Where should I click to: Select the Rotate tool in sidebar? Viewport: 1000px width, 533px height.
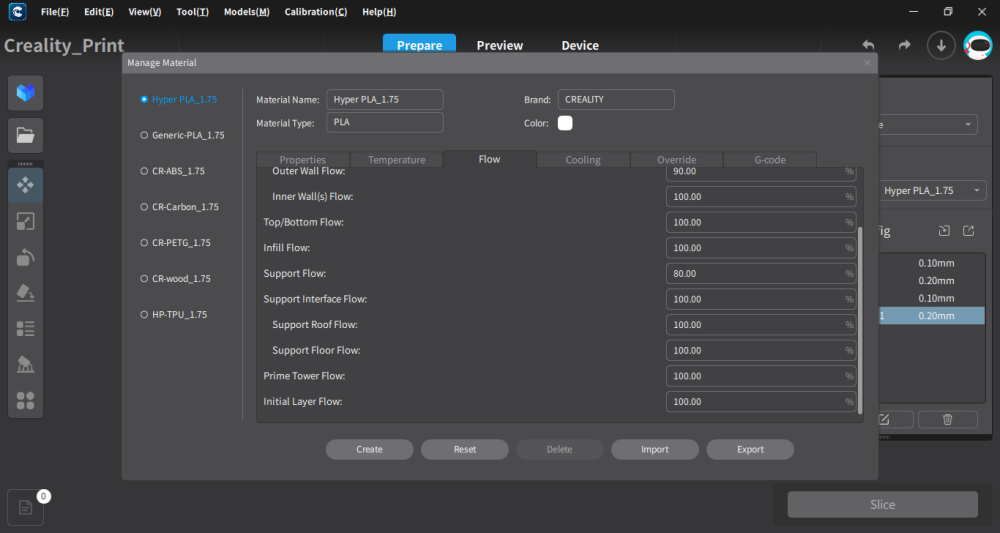[x=26, y=257]
